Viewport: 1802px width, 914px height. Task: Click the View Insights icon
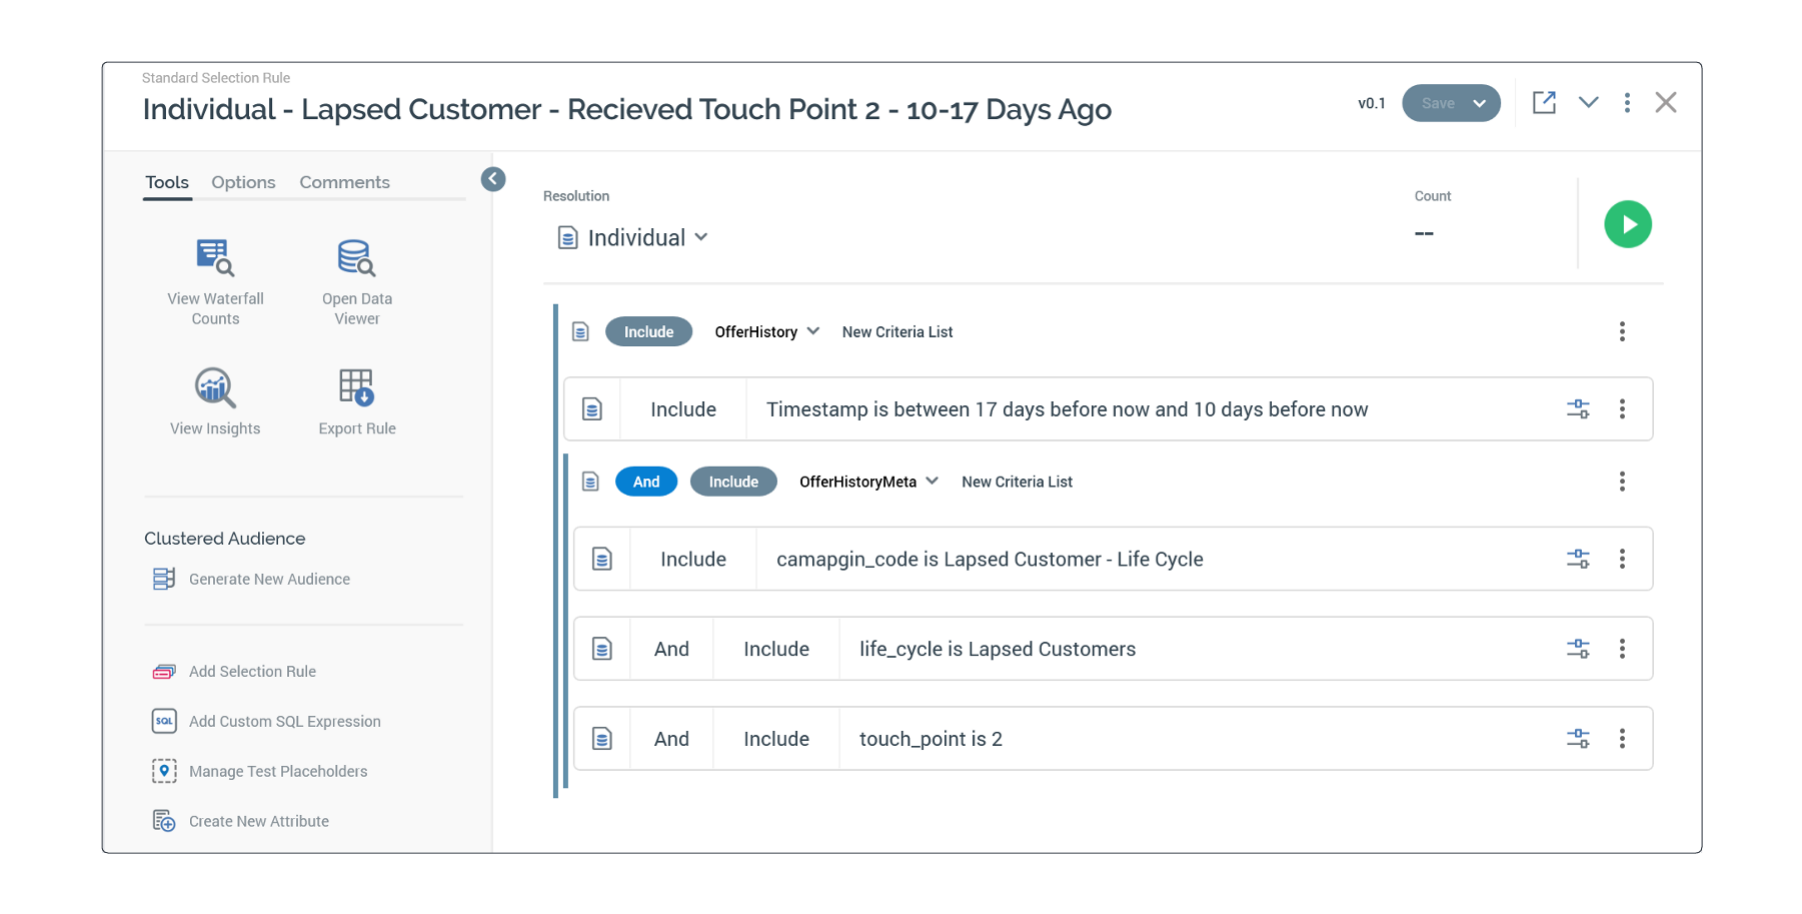(215, 388)
